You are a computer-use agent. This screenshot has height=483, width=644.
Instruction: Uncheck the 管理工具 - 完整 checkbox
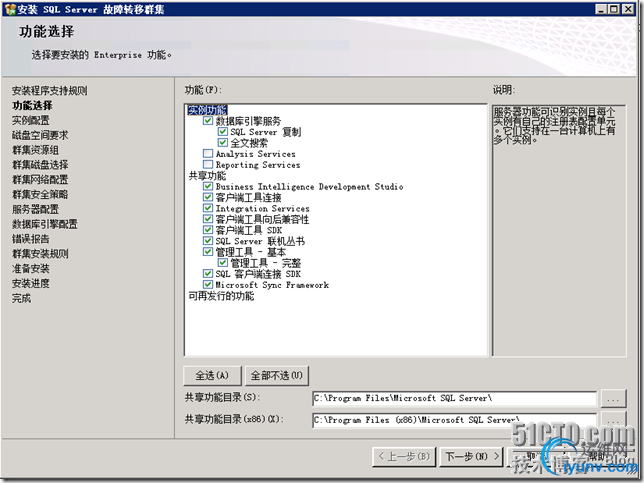point(223,262)
